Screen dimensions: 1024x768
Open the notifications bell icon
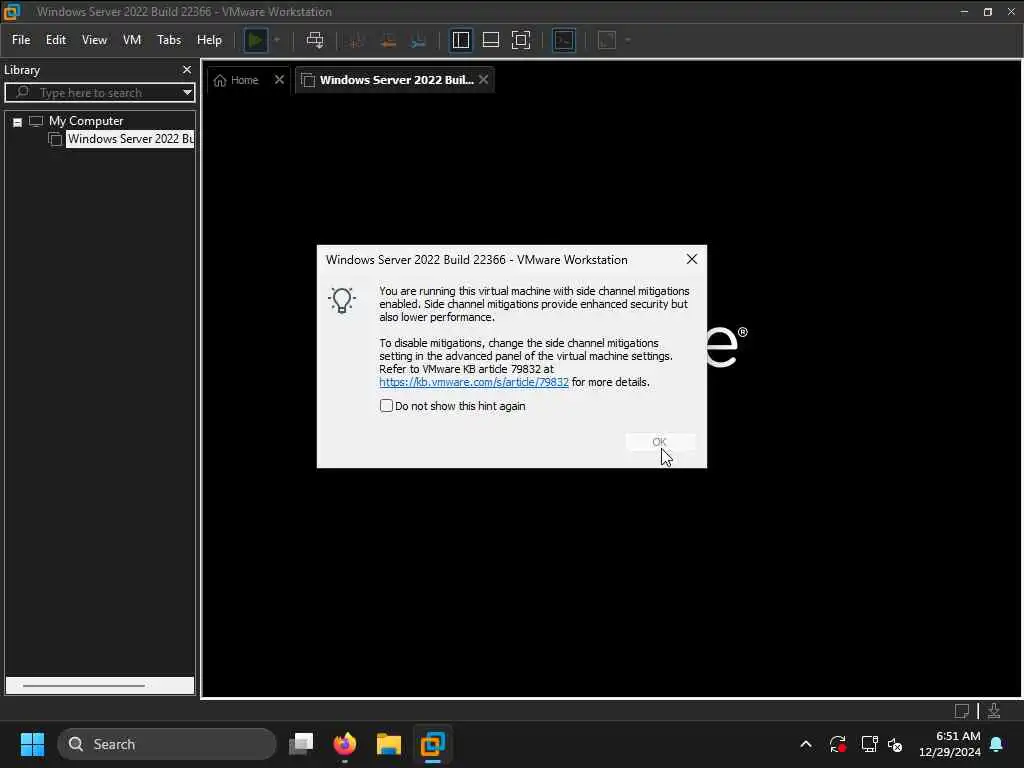click(x=997, y=744)
